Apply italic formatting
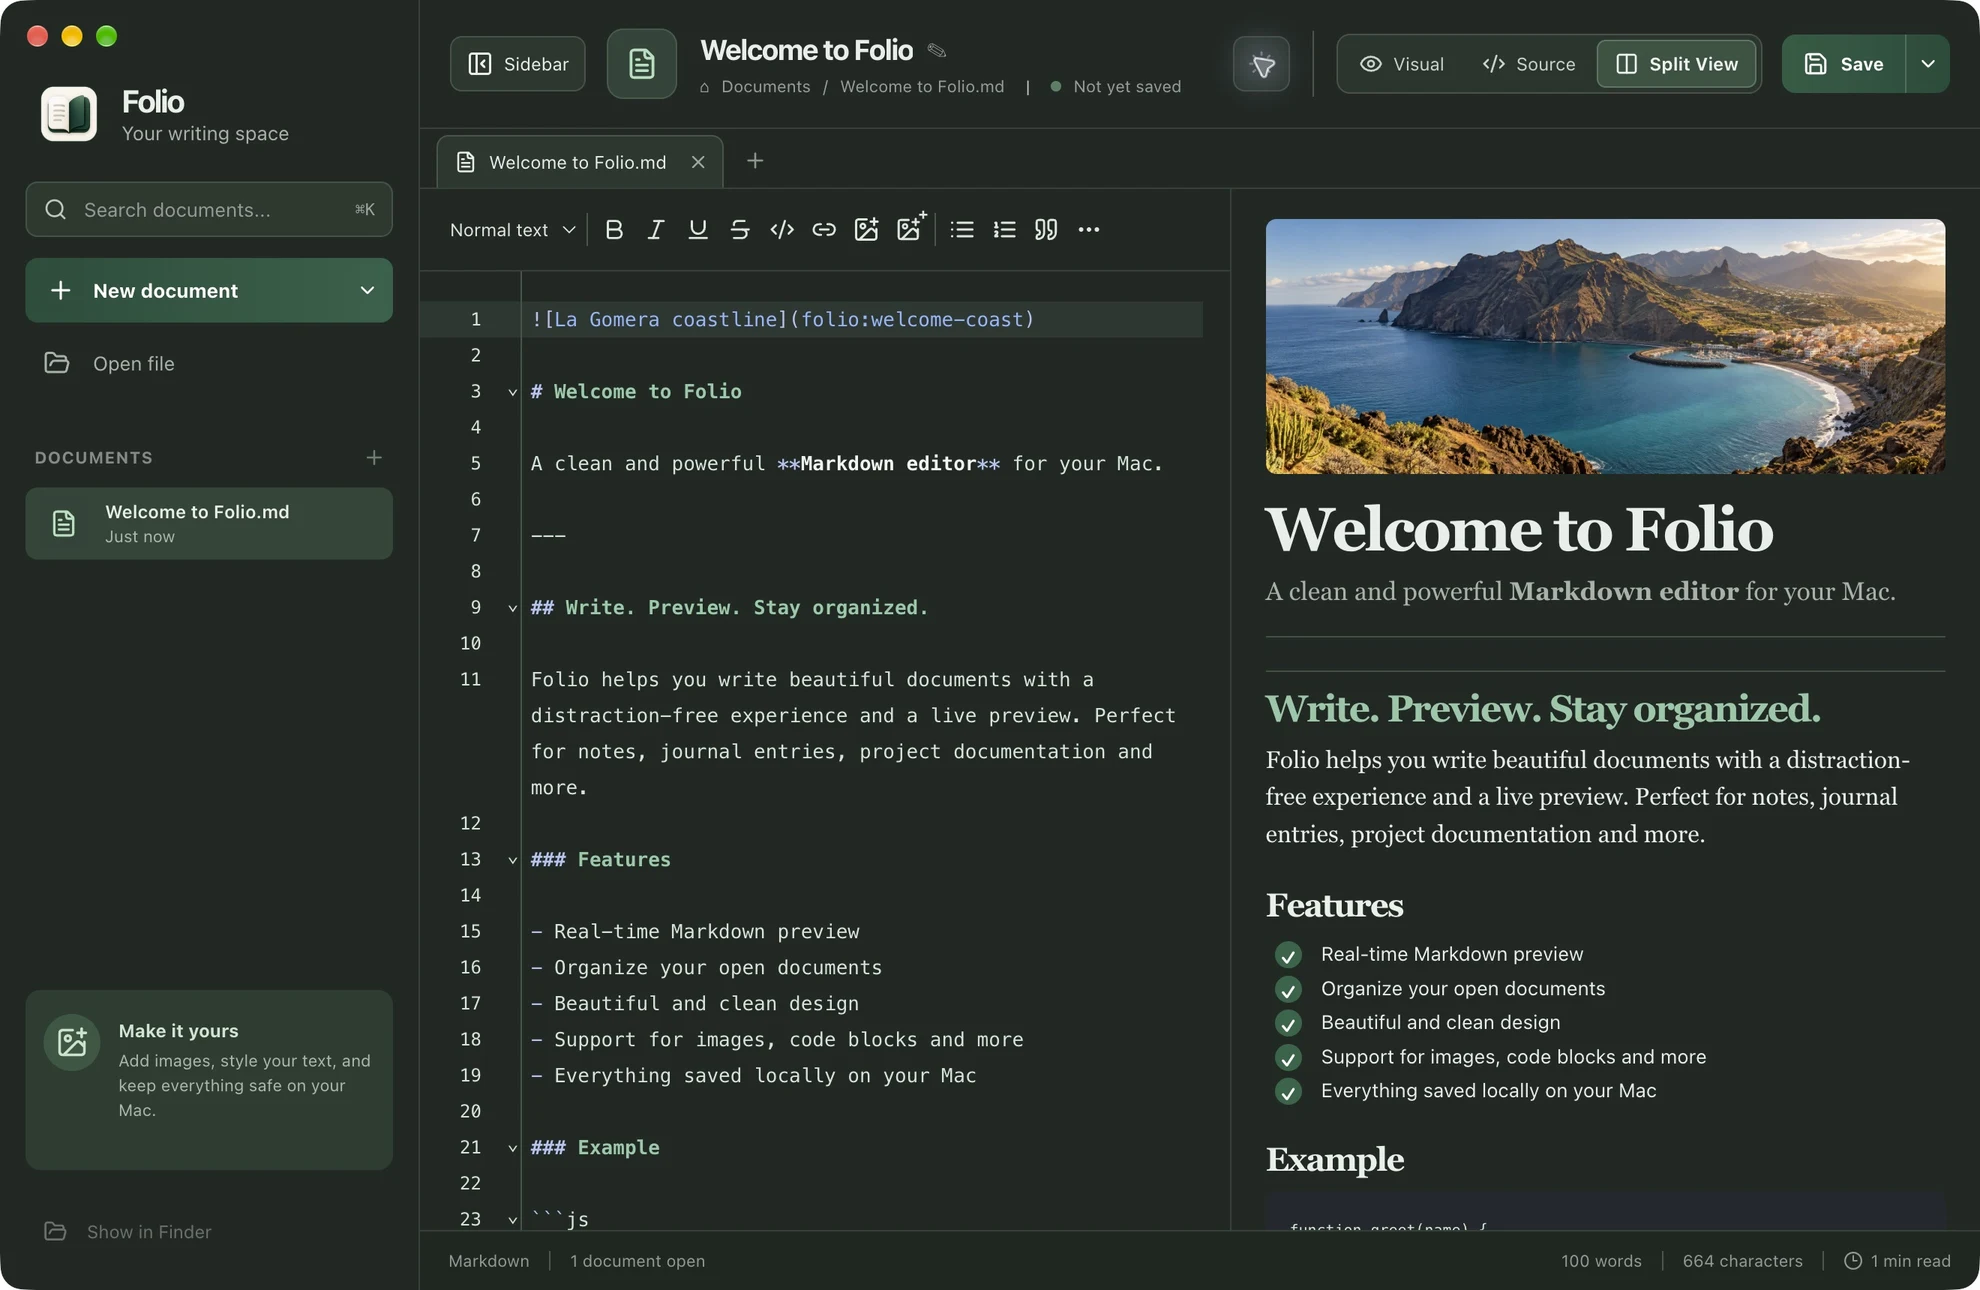 coord(656,230)
